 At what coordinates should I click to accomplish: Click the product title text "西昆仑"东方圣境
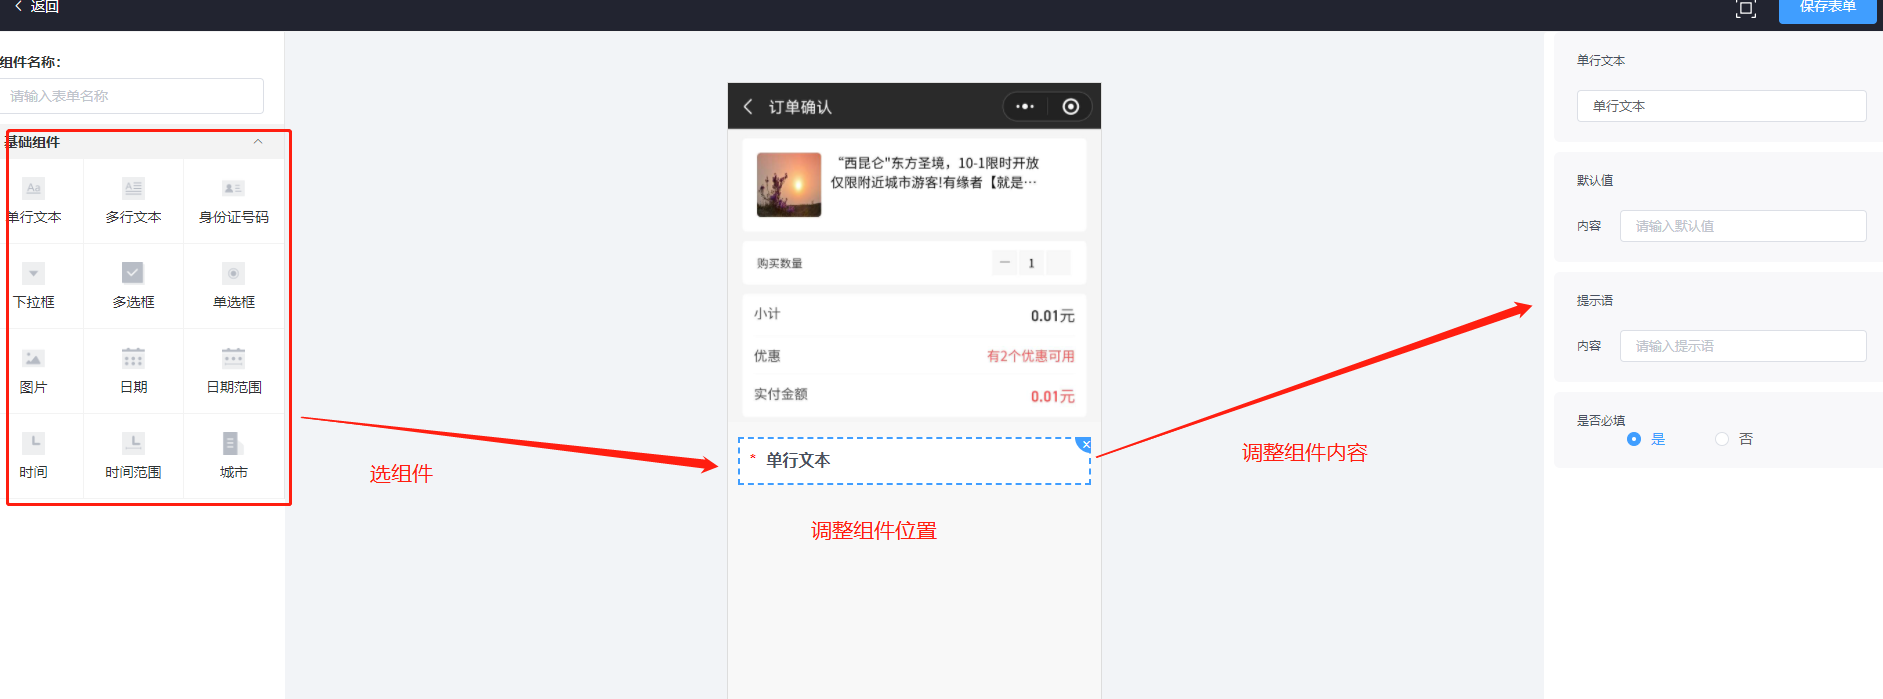point(934,173)
